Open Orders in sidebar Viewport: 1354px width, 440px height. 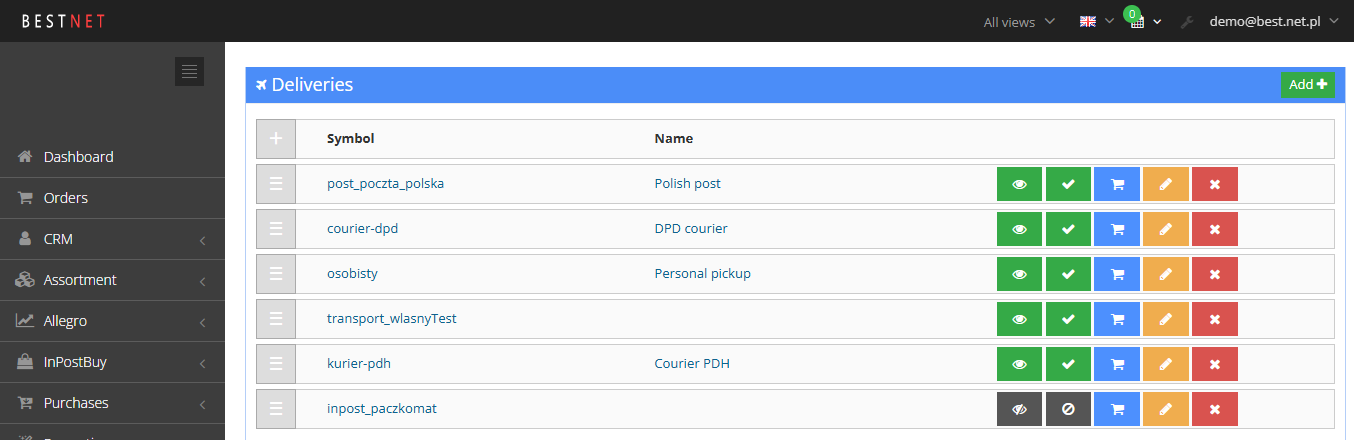click(112, 198)
